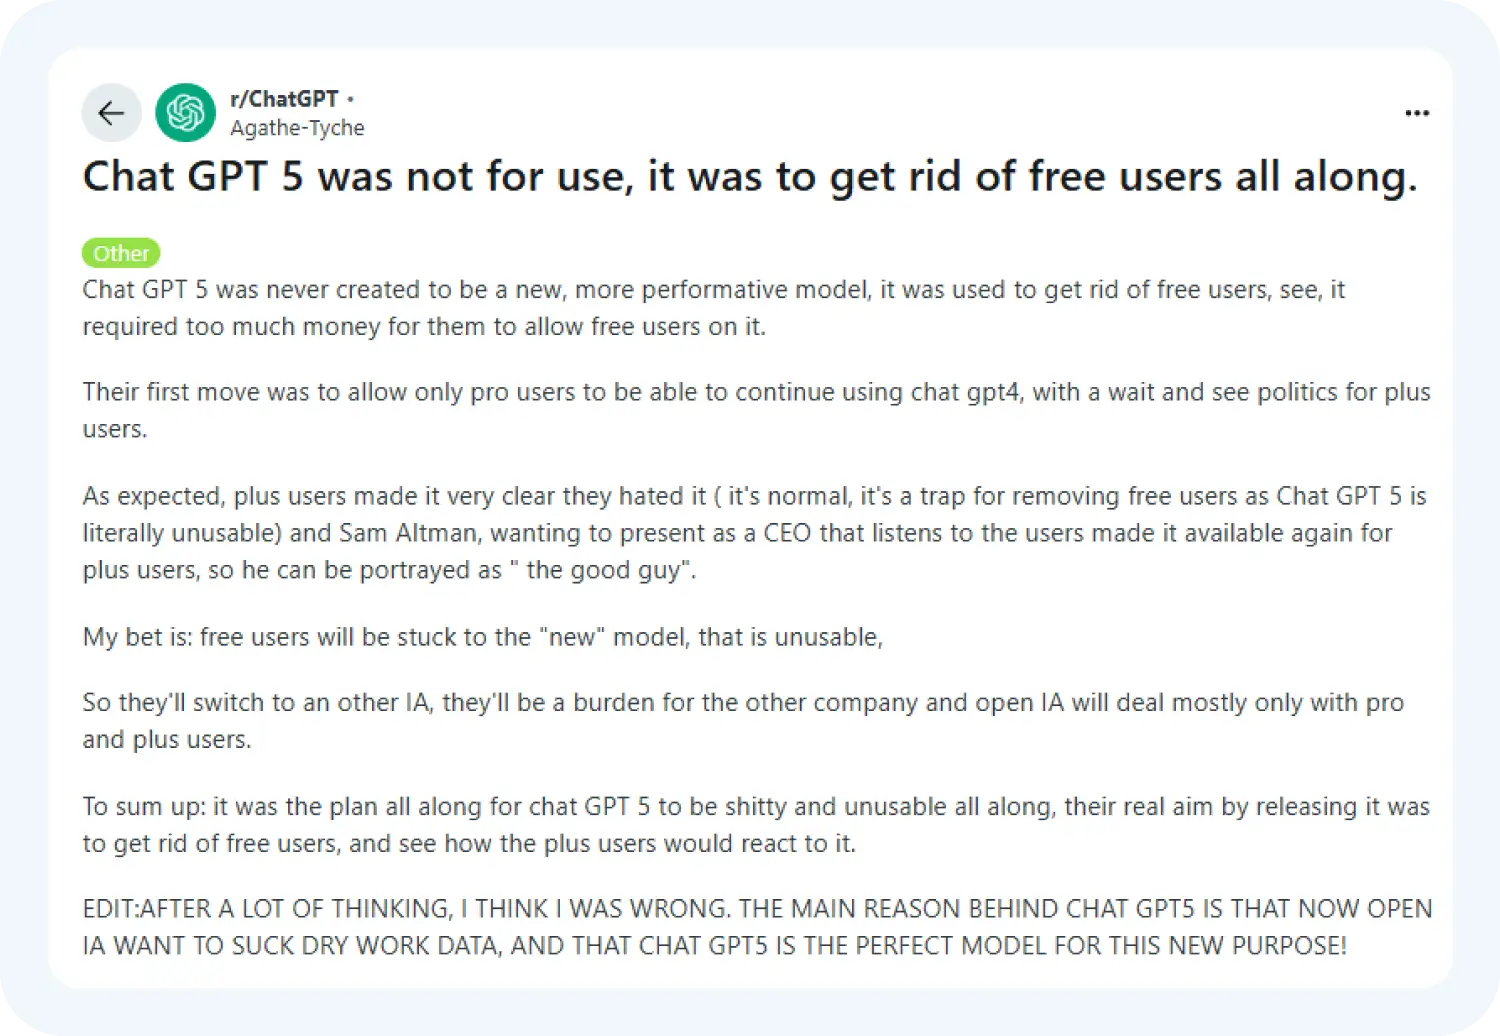Viewport: 1500px width, 1036px height.
Task: Click the paragraph beginning 'As expected, plus users'
Action: click(x=754, y=533)
